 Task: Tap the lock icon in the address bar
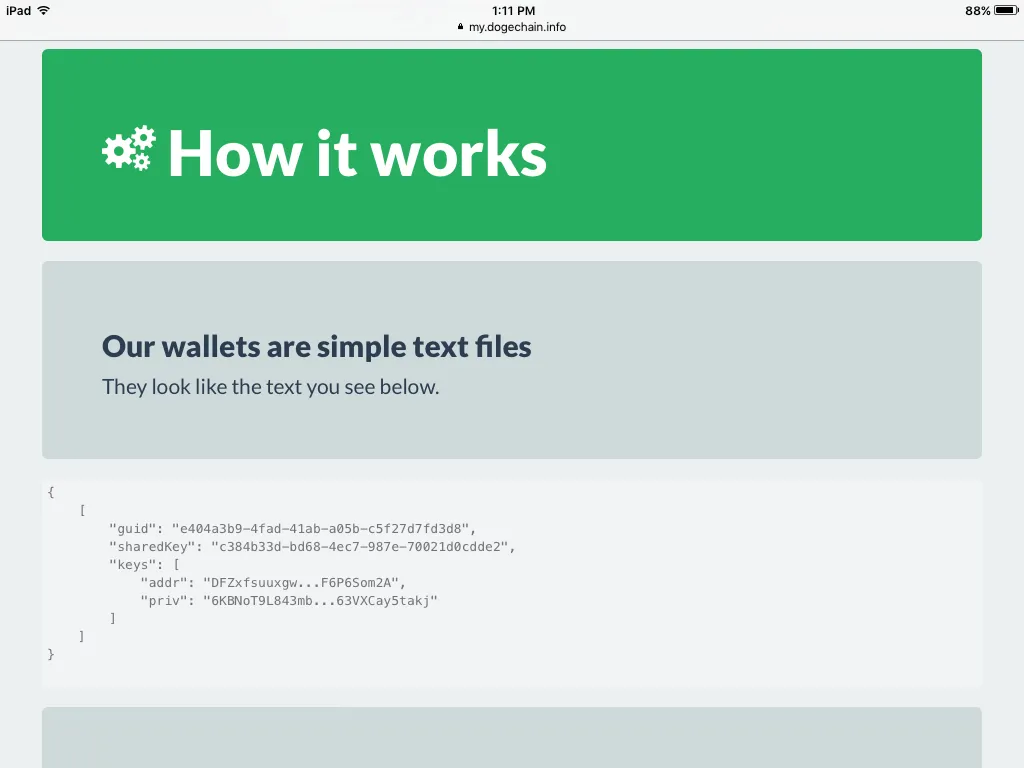click(x=460, y=27)
